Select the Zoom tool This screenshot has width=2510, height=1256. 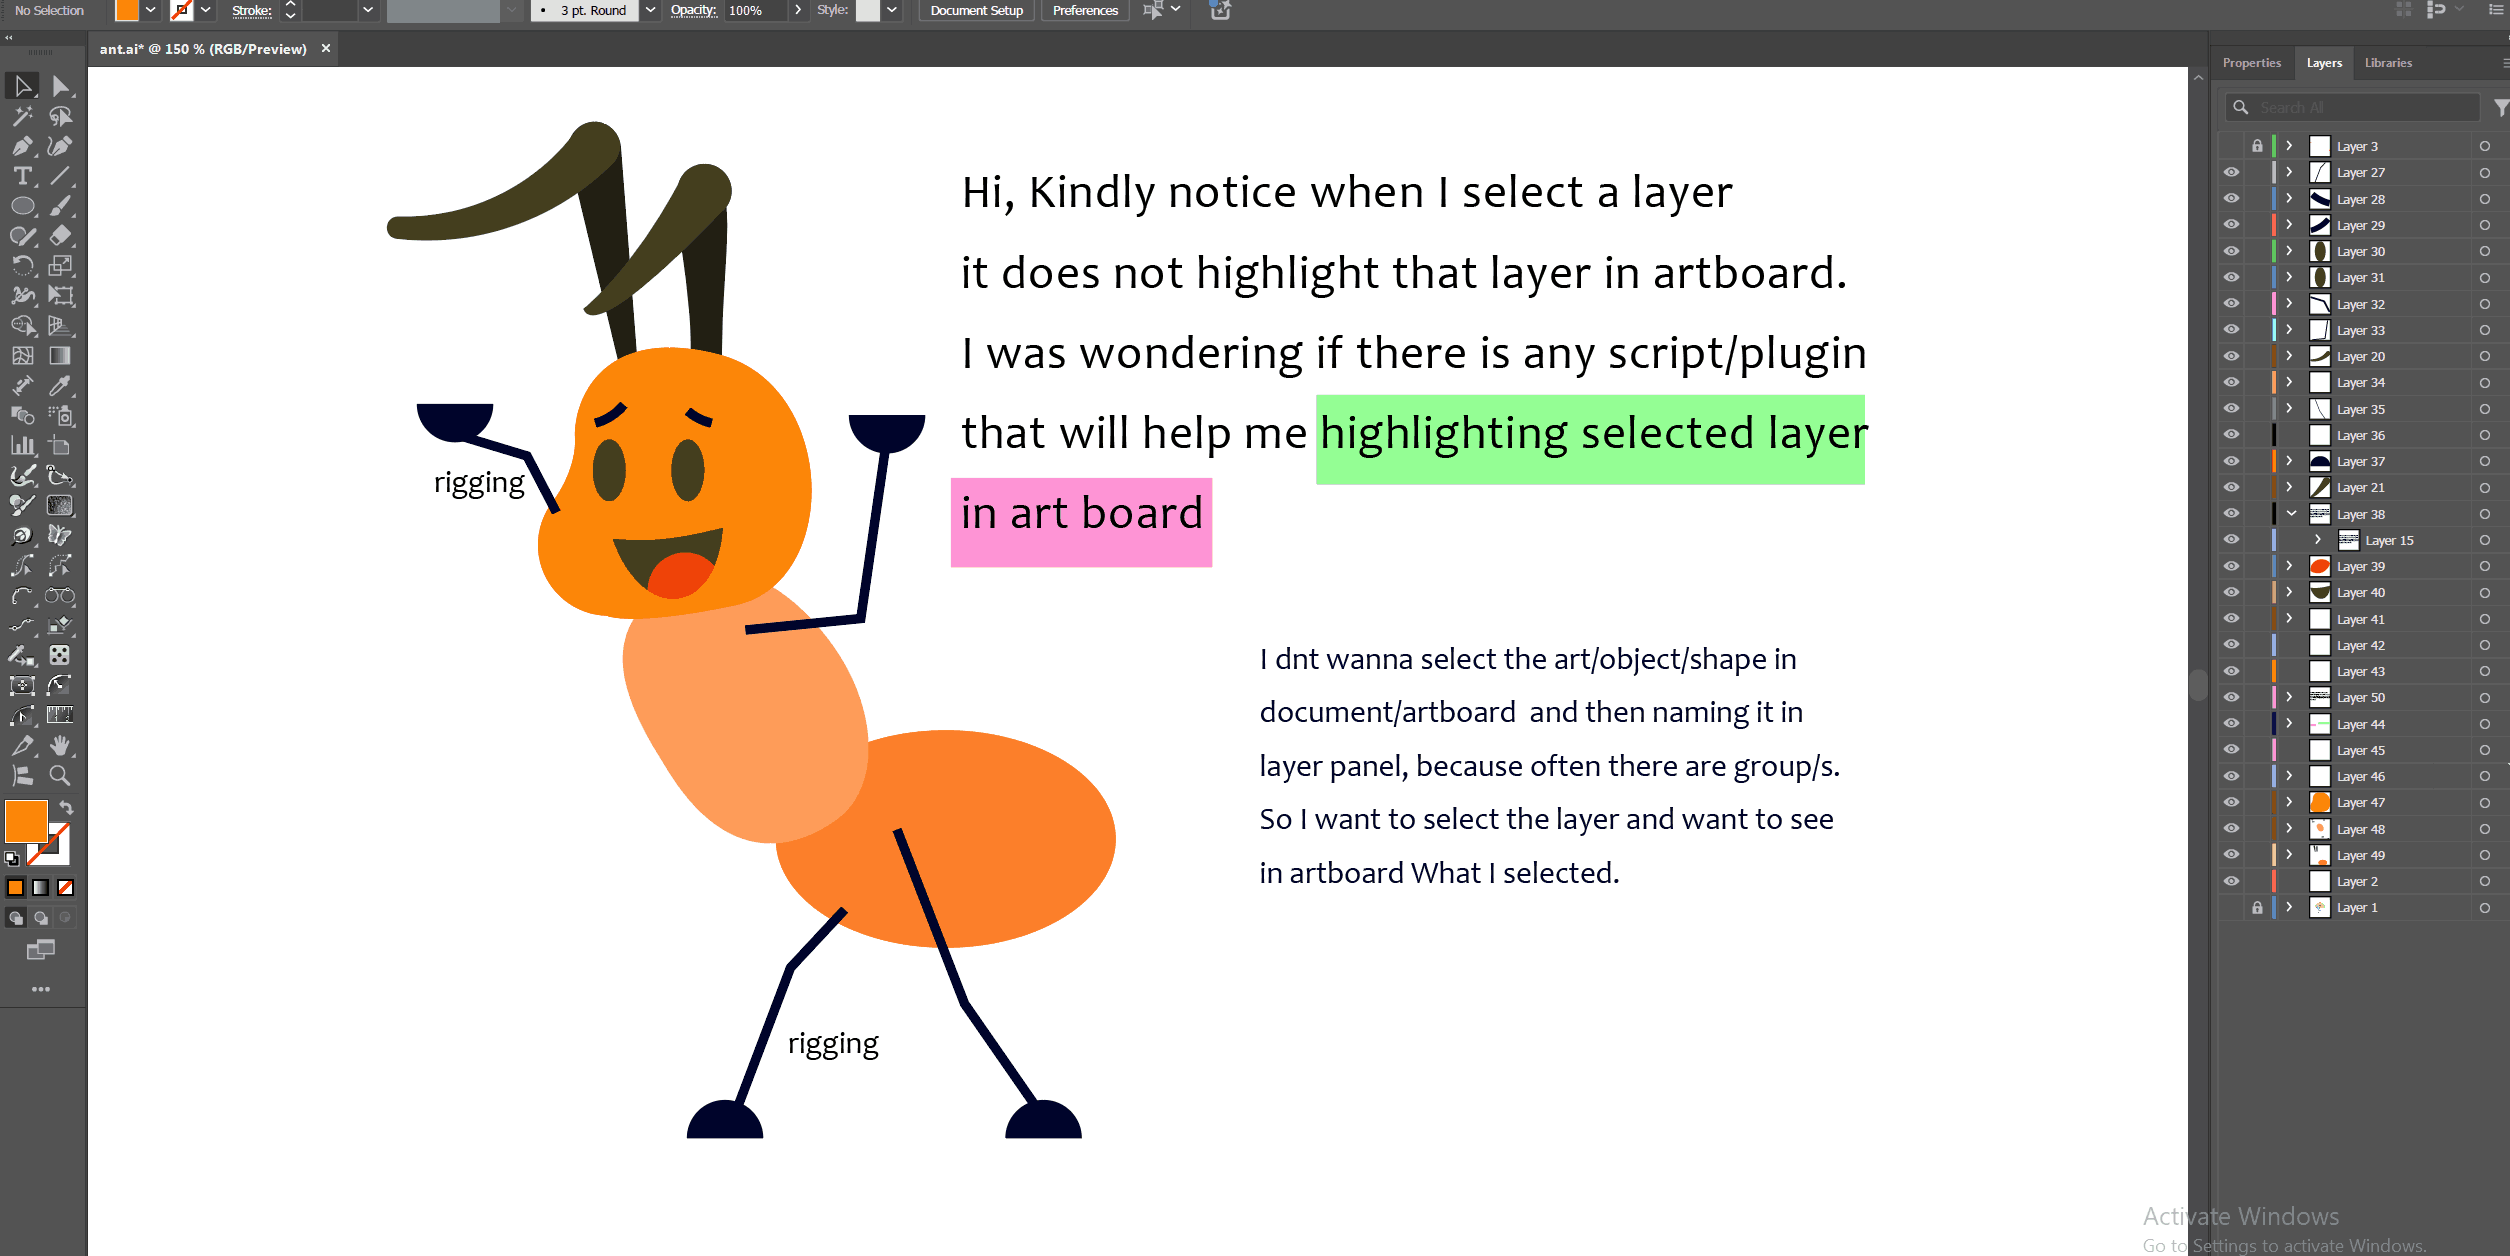pyautogui.click(x=60, y=776)
